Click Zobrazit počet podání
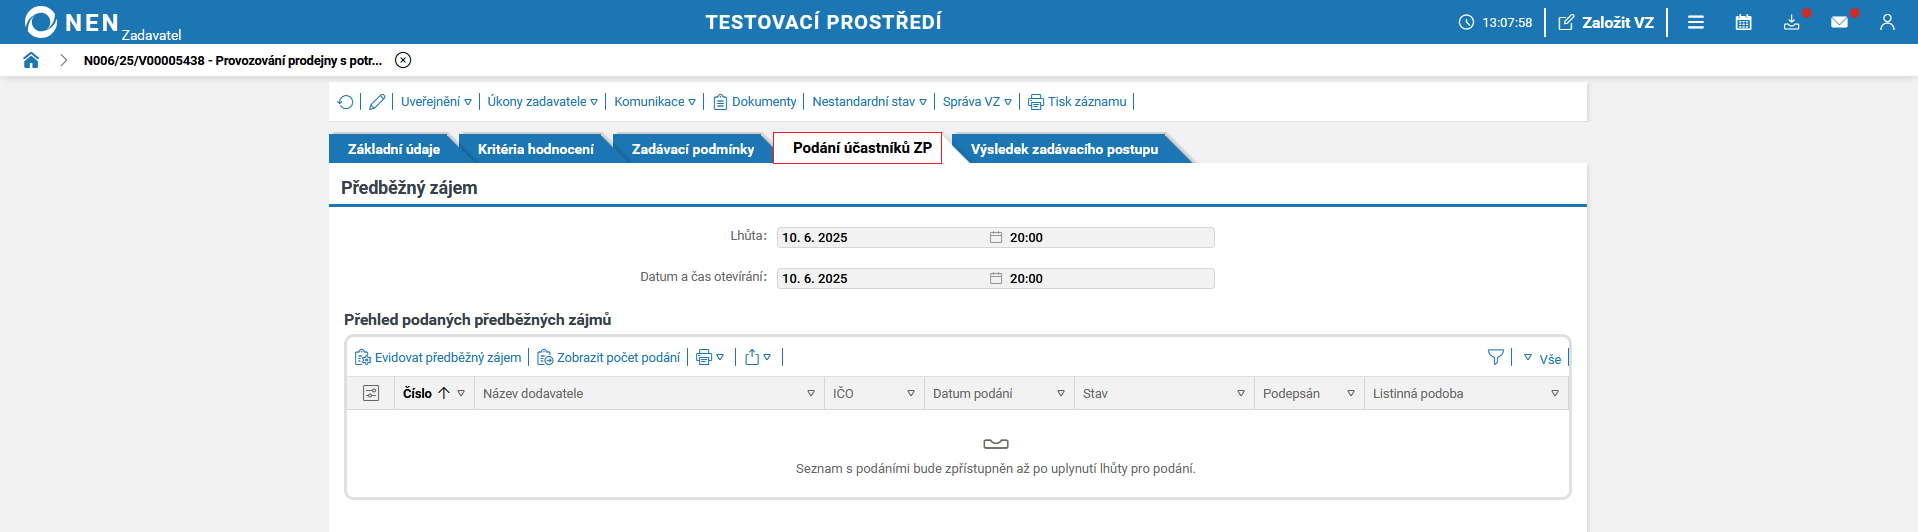 (x=609, y=358)
